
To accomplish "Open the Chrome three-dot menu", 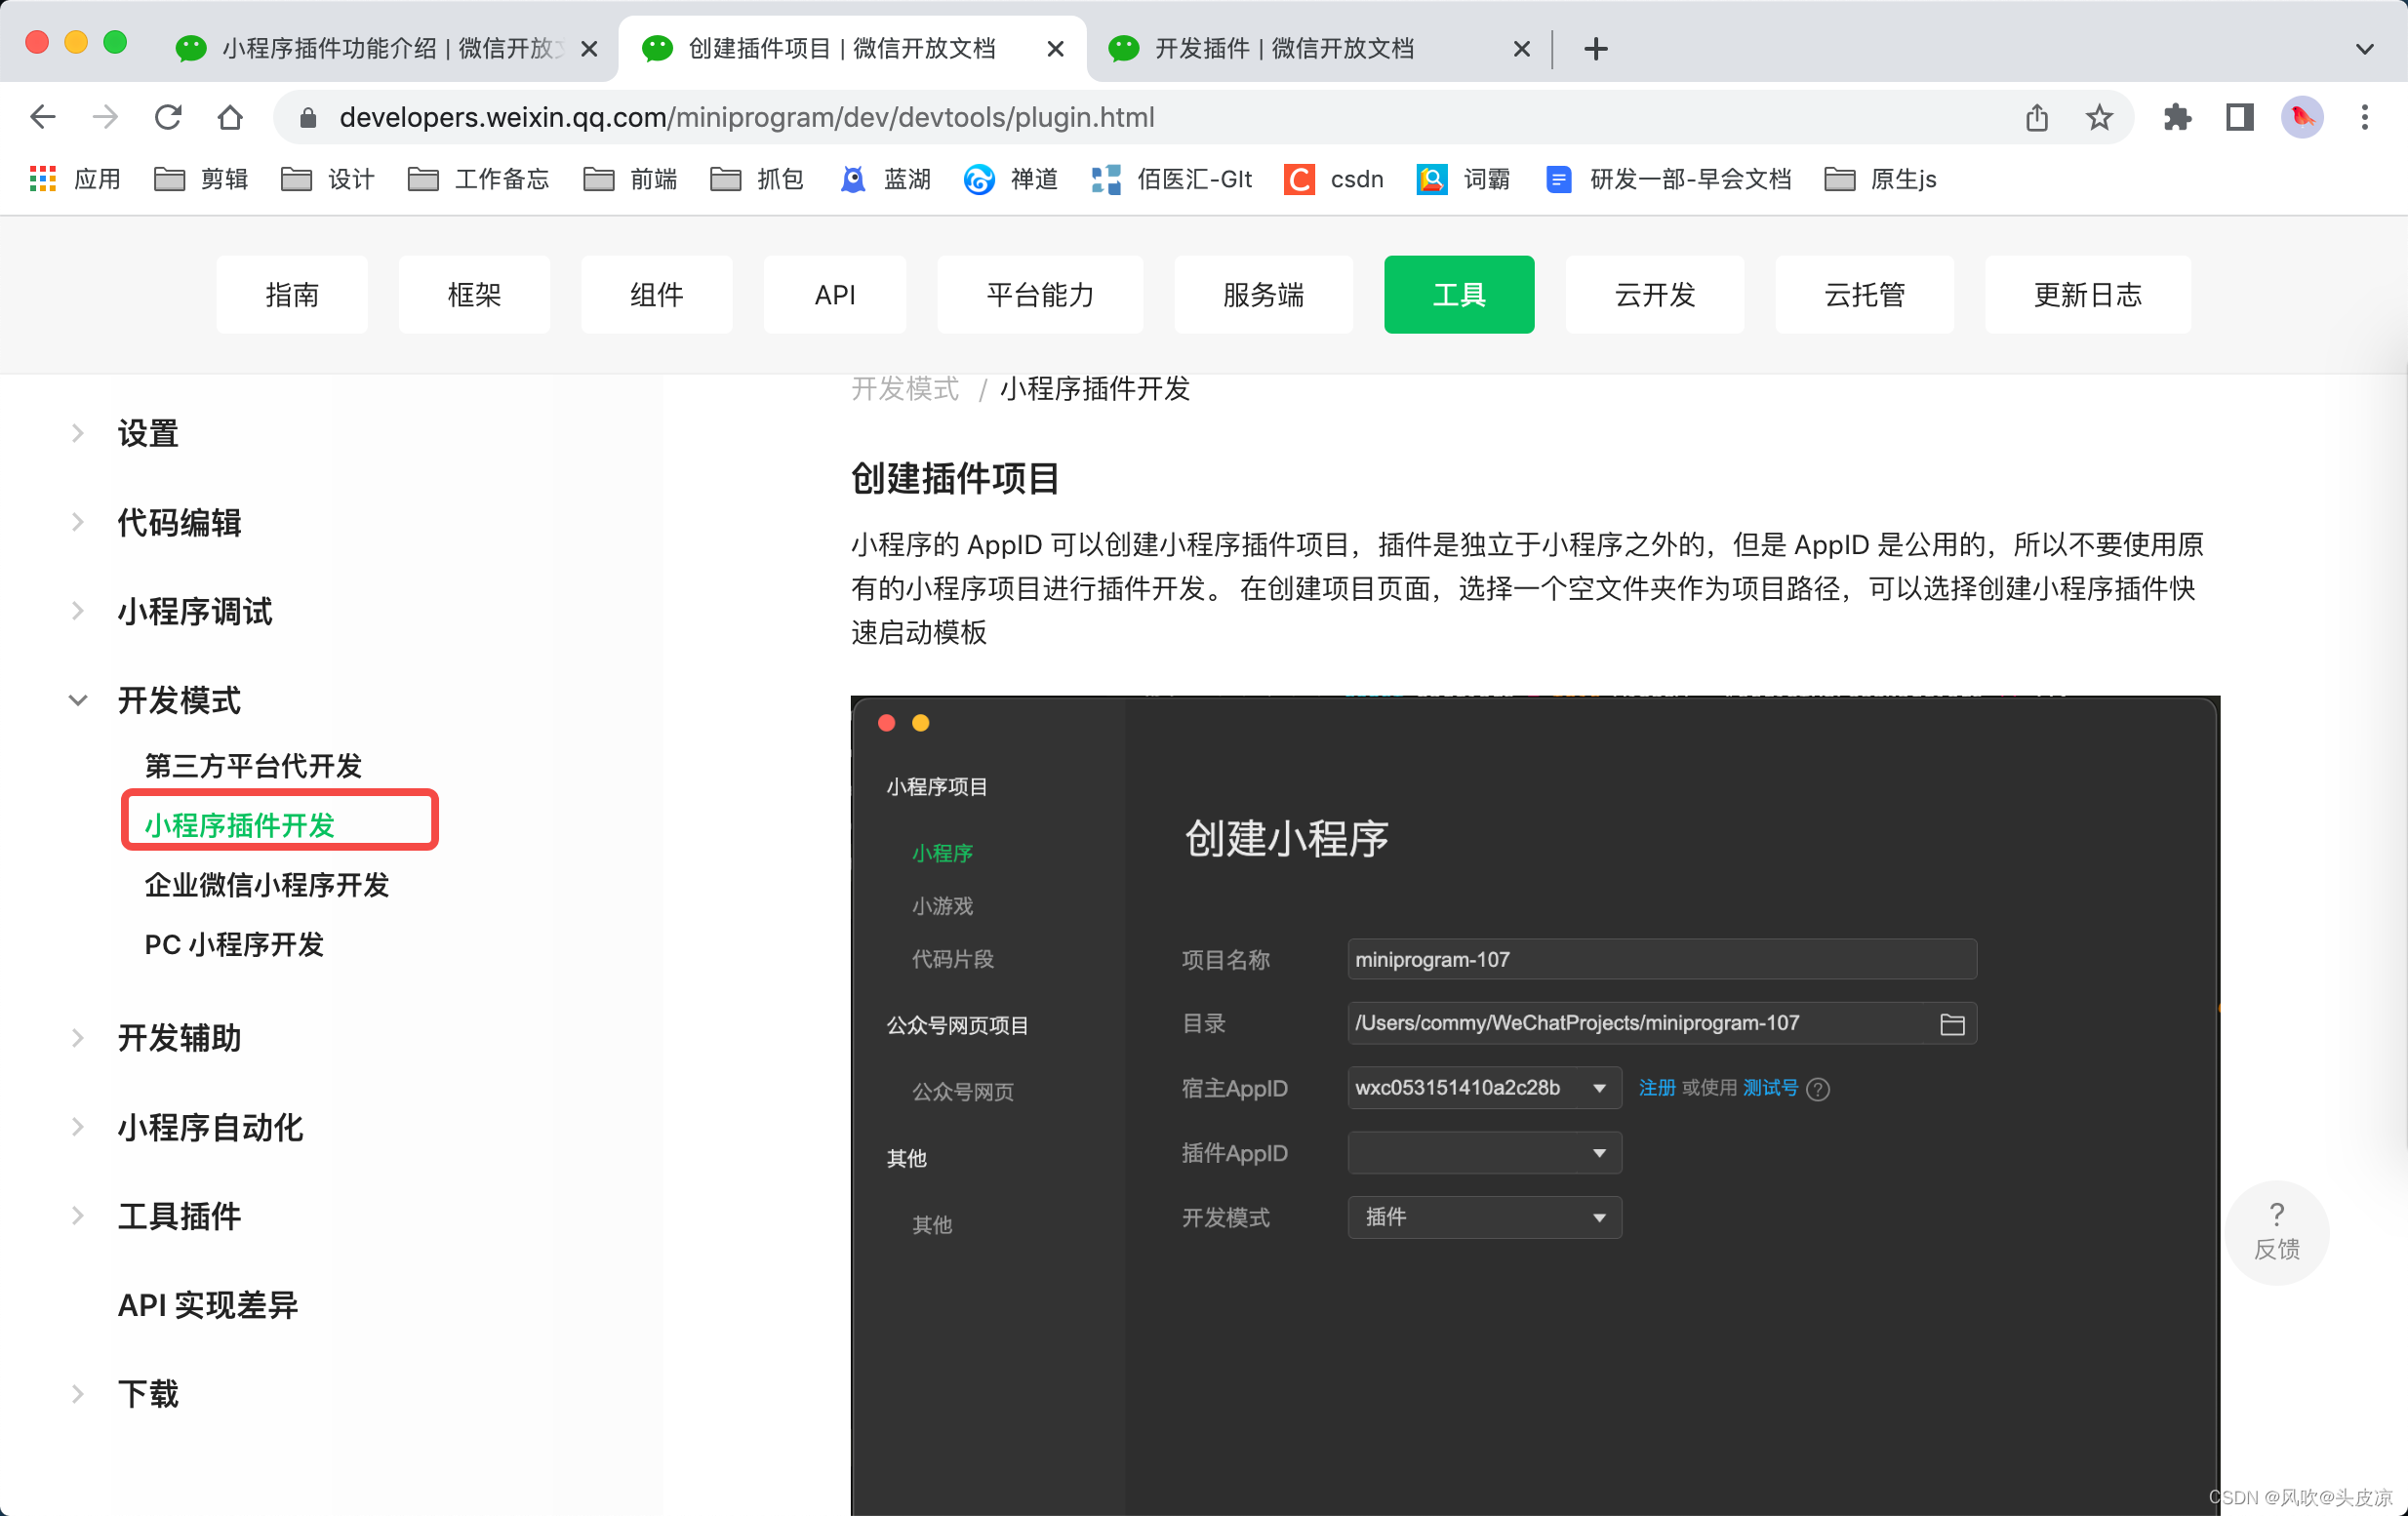I will 2364,117.
